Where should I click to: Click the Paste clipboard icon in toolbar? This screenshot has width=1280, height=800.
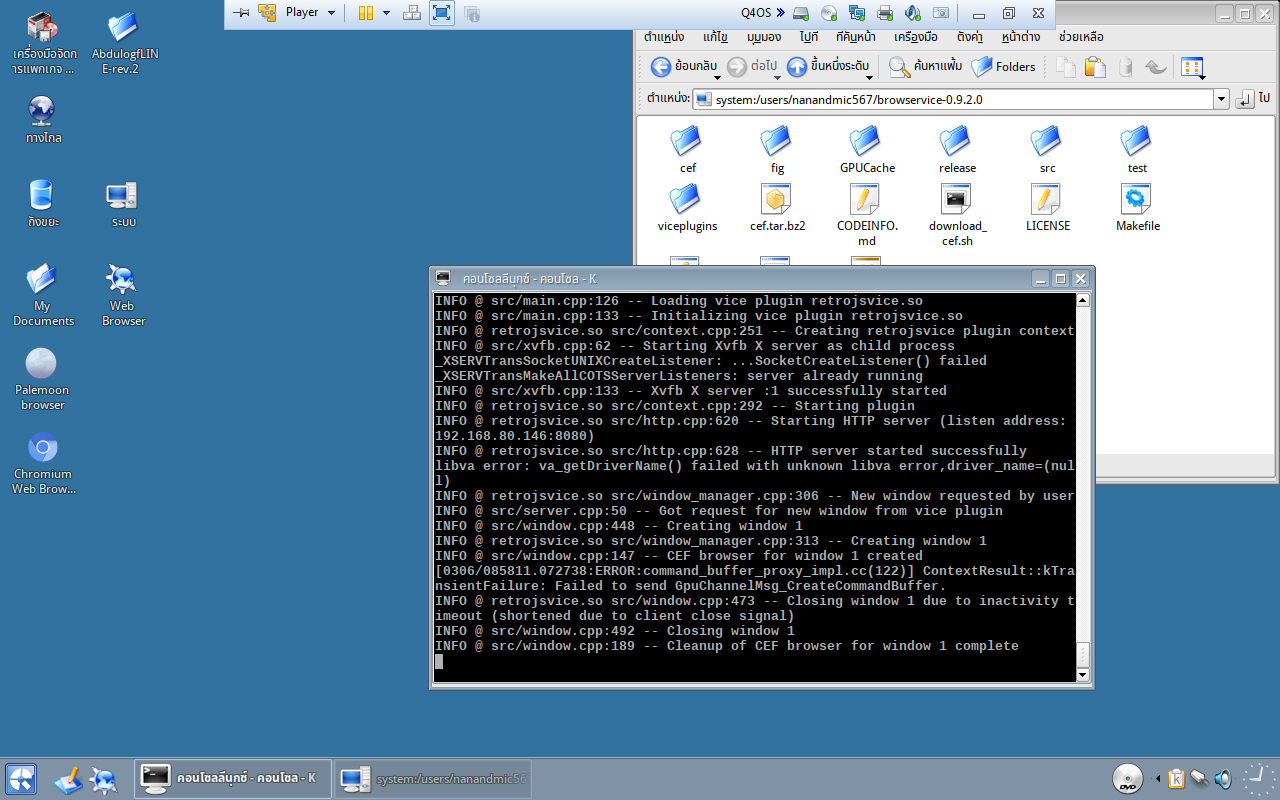(1095, 67)
